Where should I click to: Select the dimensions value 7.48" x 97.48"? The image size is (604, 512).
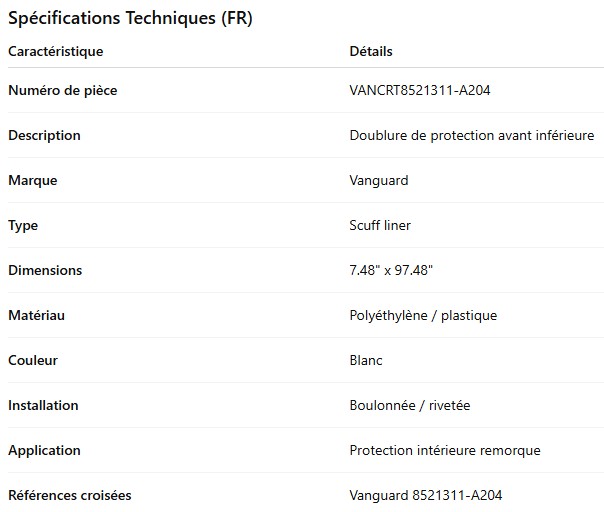point(391,271)
